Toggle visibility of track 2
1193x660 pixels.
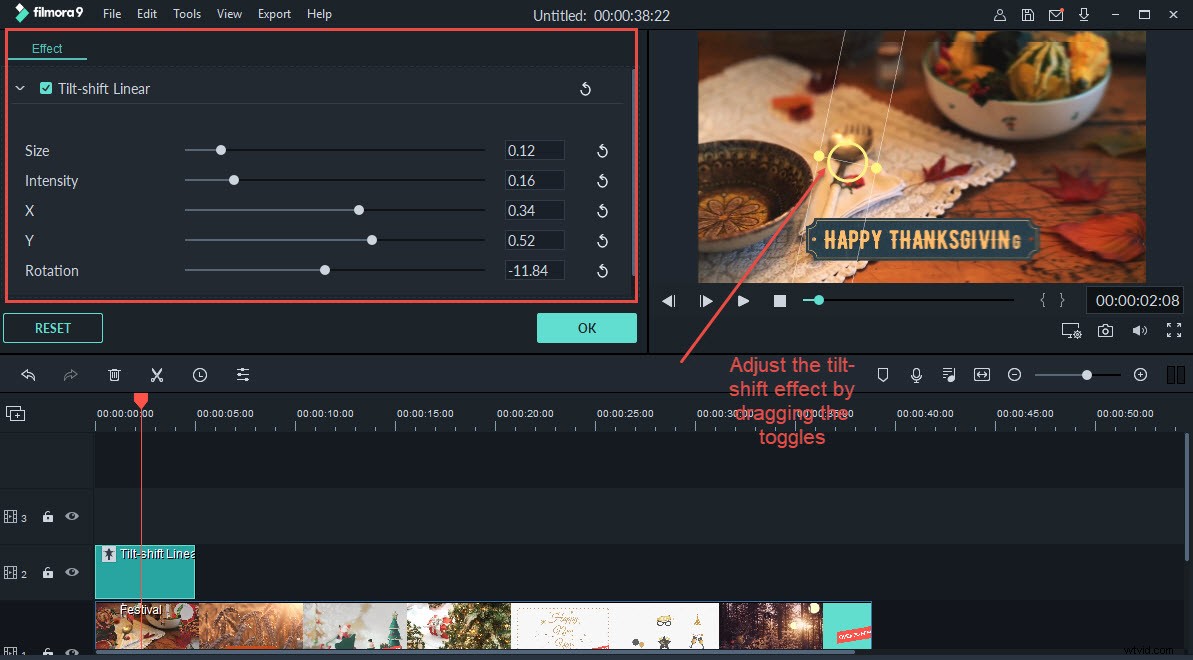coord(71,572)
